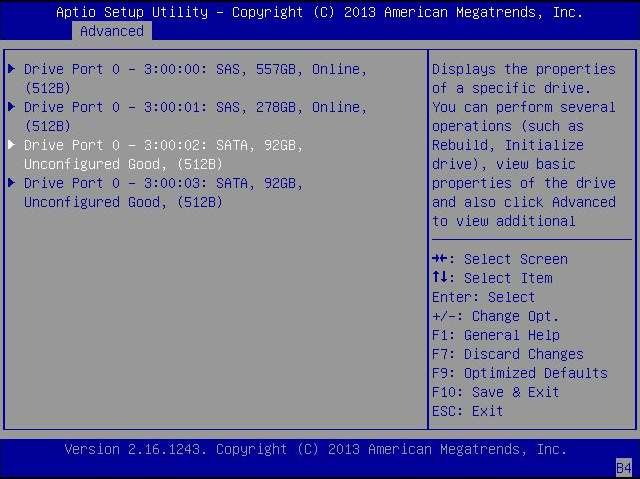Click the B4 code in the corner
The height and width of the screenshot is (479, 640).
pyautogui.click(x=623, y=468)
